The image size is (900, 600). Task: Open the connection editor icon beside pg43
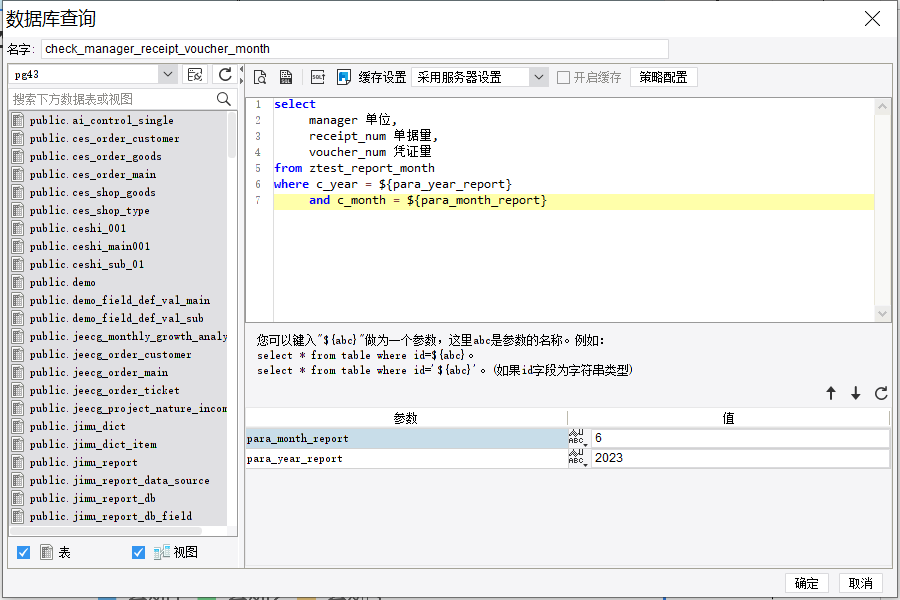point(195,75)
